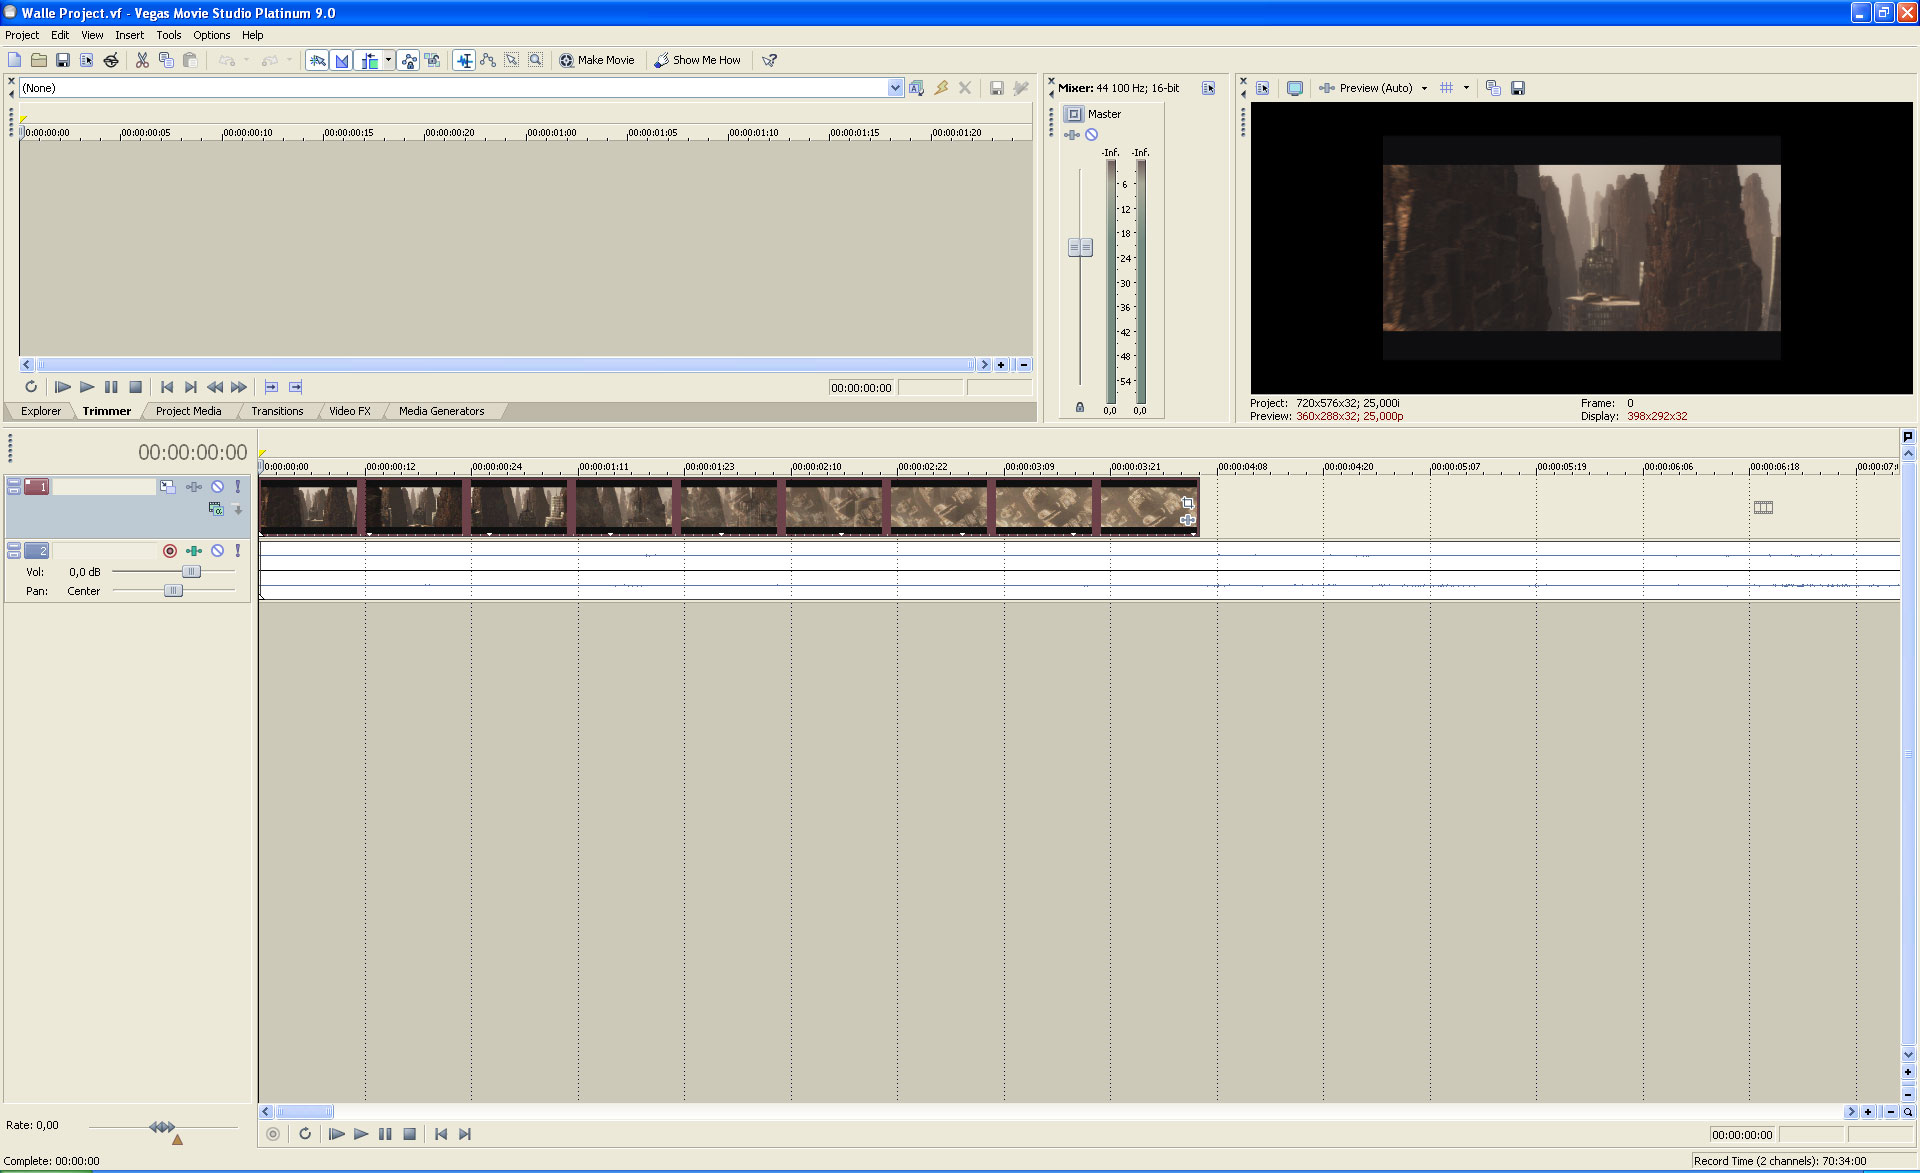Toggle Enable Snapping in the toolbar
1920x1173 pixels.
click(317, 60)
